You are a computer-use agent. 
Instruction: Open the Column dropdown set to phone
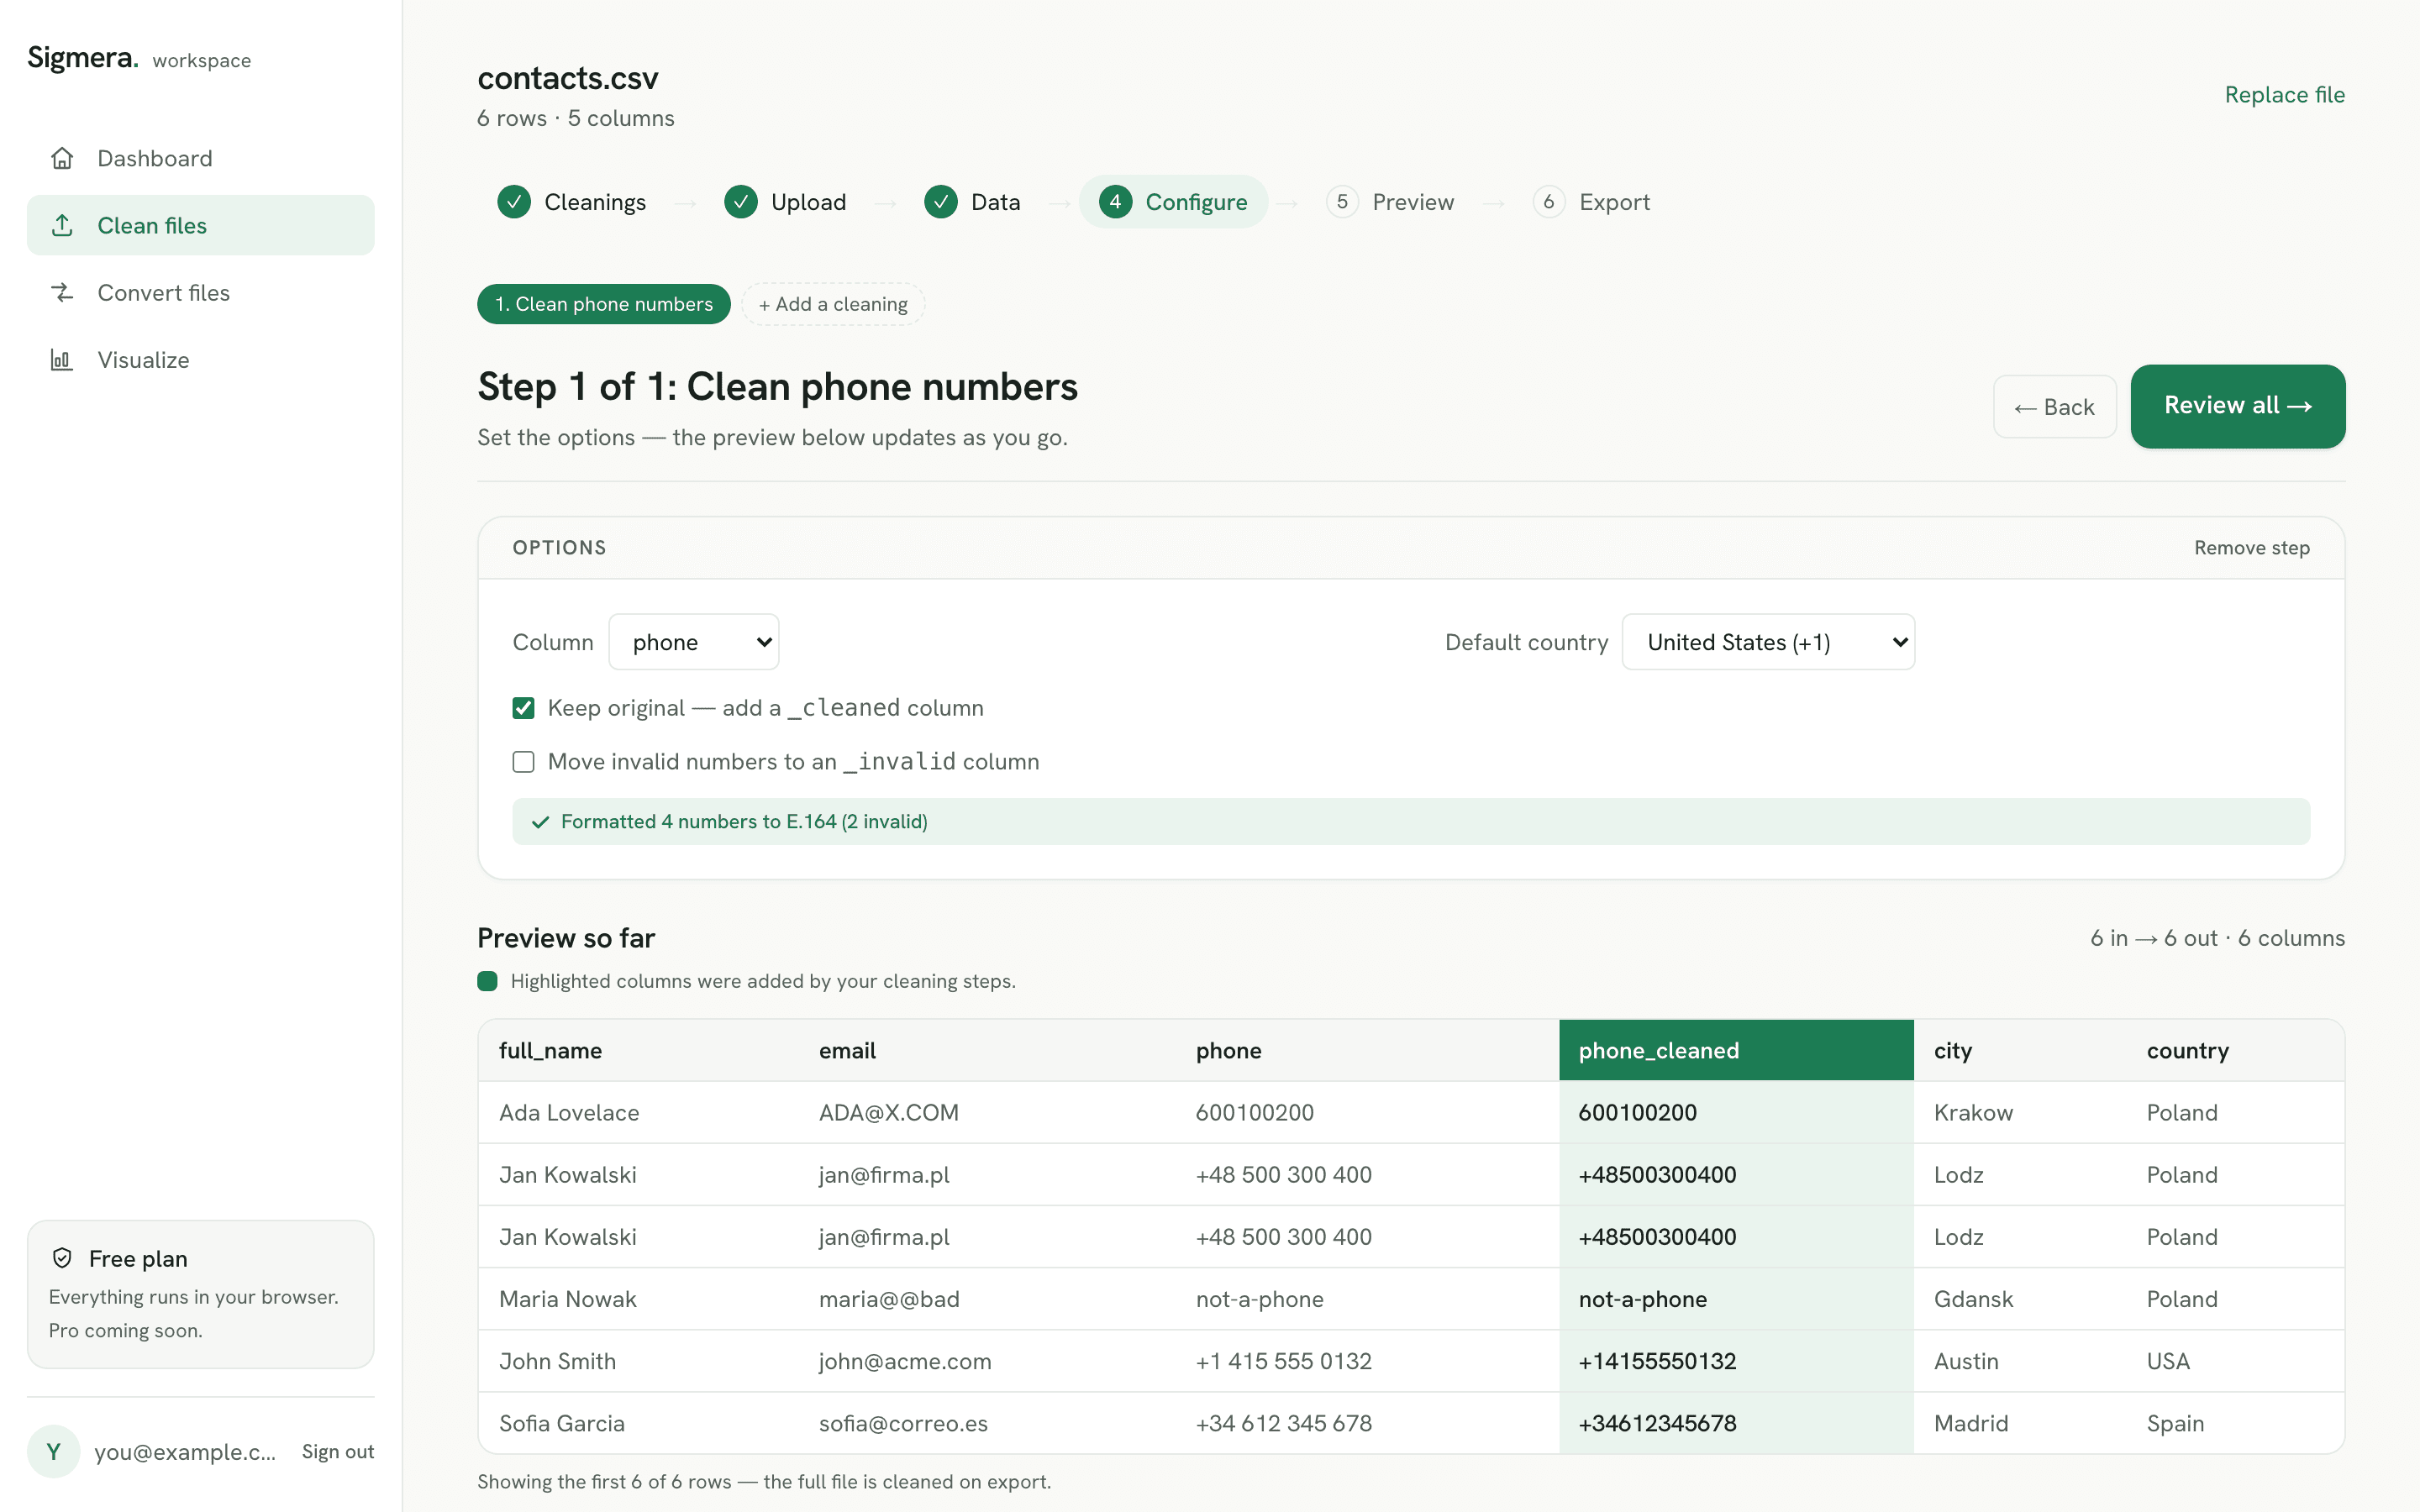(694, 642)
